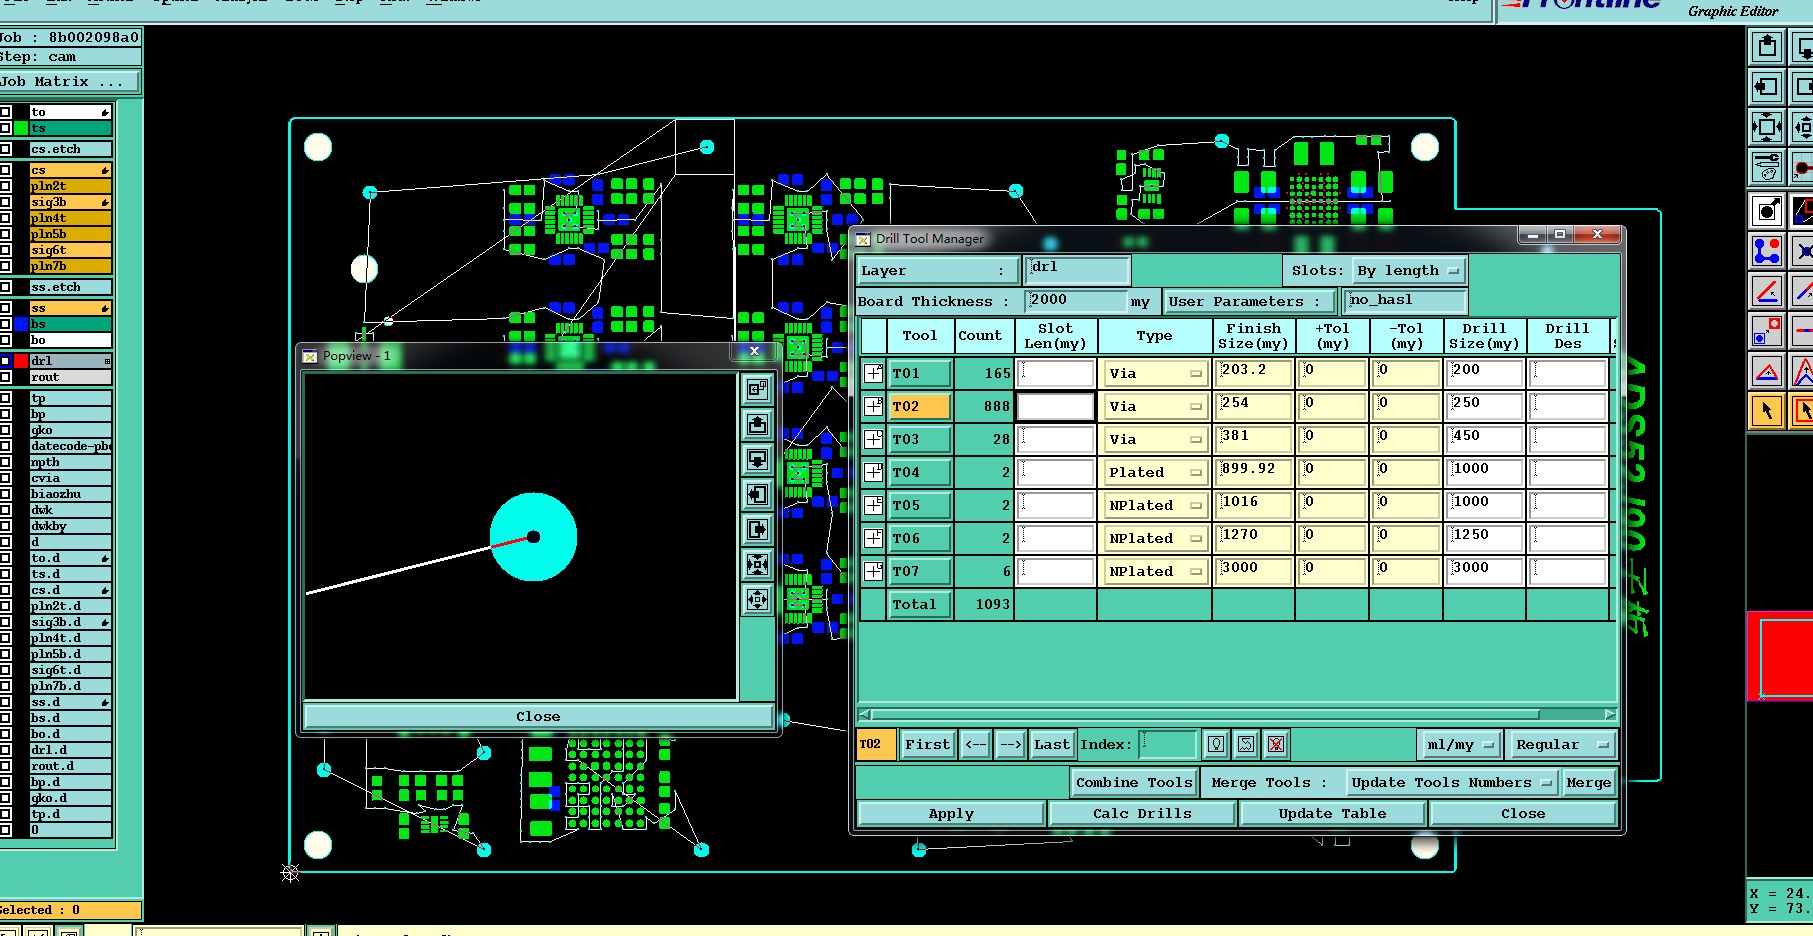This screenshot has width=1813, height=936.
Task: Click the blue color swatch of layer bs
Action: click(x=21, y=324)
